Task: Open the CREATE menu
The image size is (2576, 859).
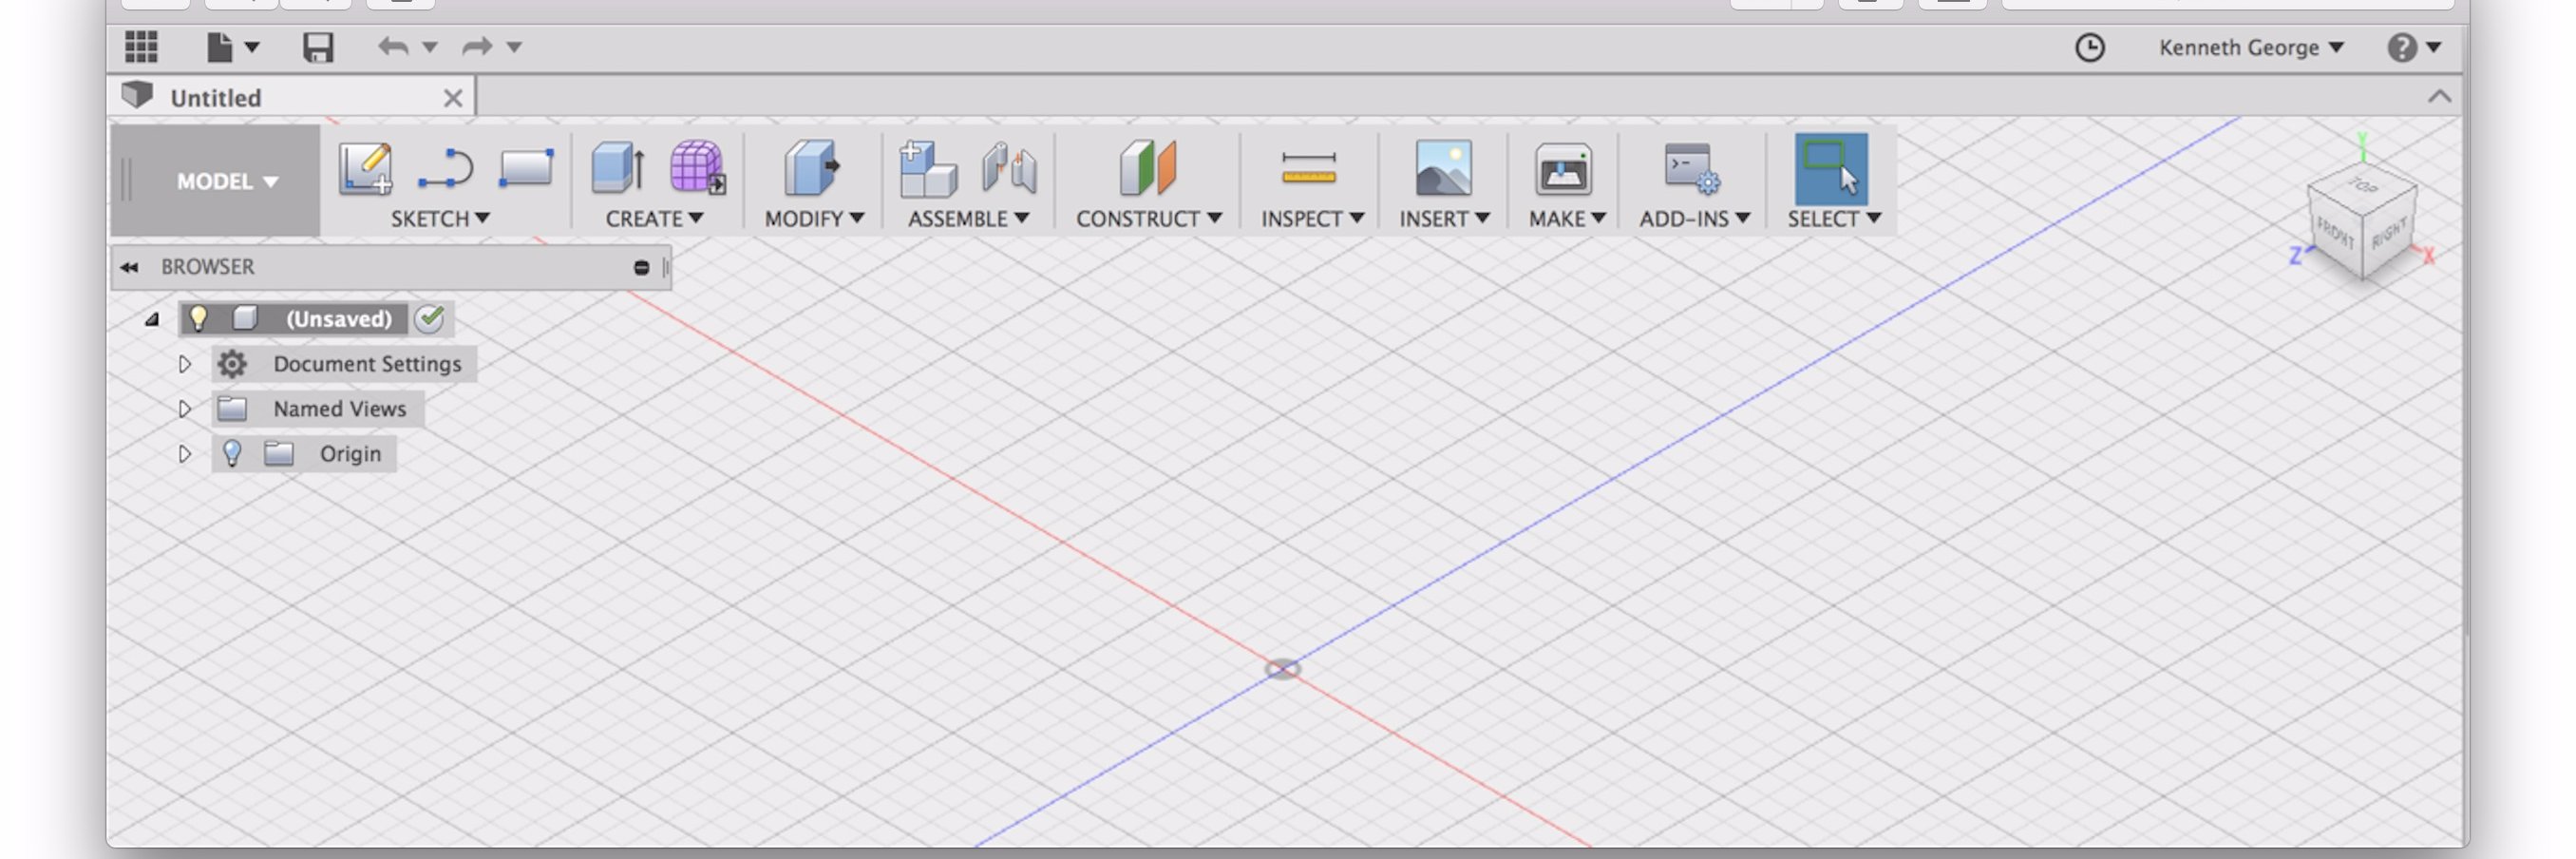Action: (x=654, y=218)
